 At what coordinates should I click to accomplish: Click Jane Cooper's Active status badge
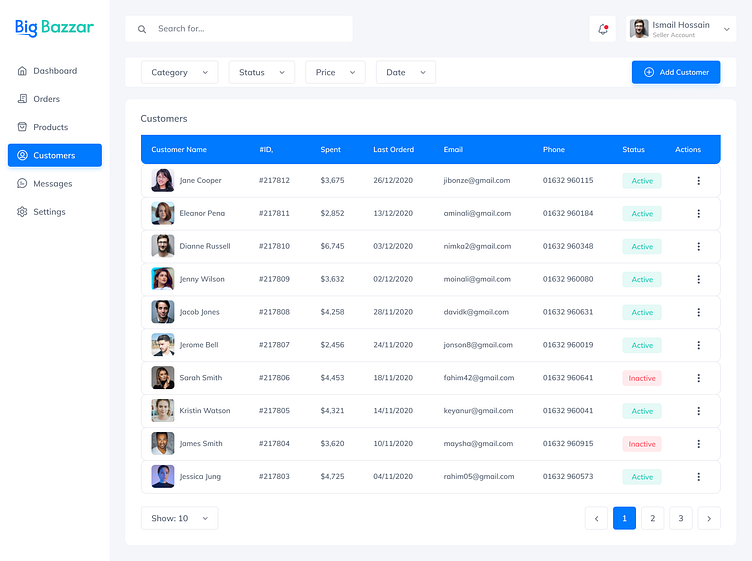pos(642,181)
